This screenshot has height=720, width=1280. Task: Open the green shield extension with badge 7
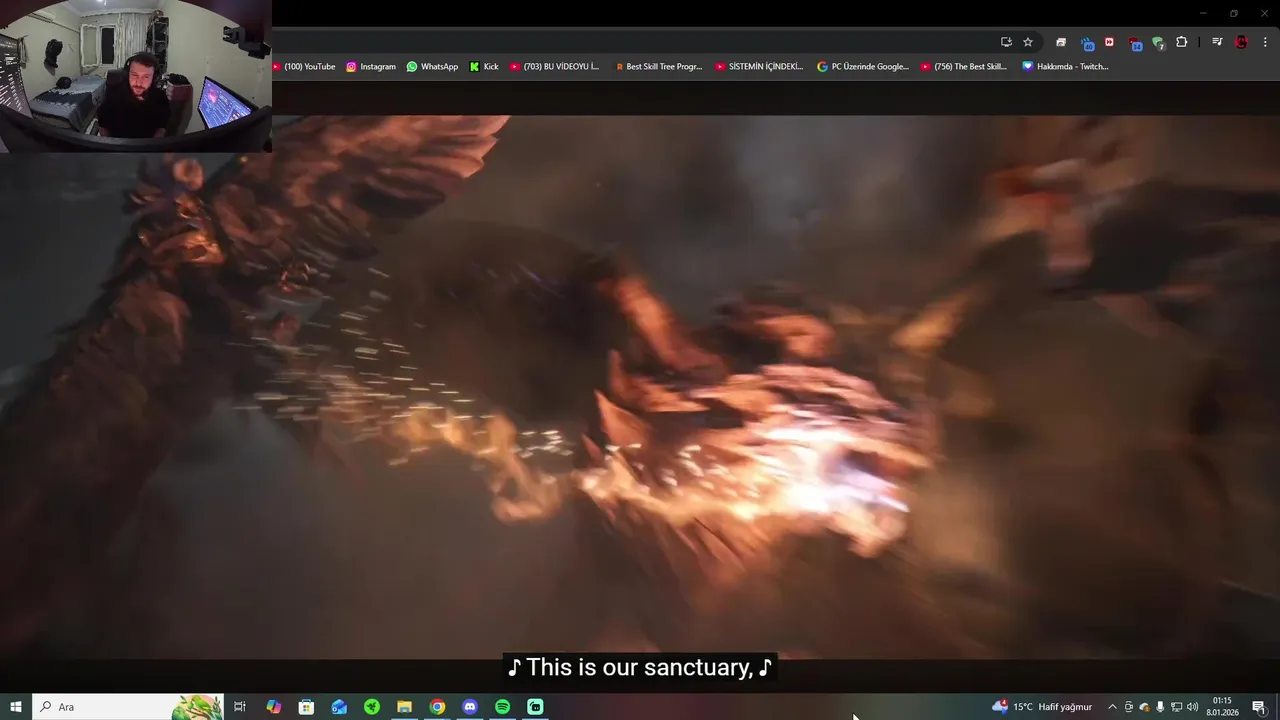point(1158,43)
